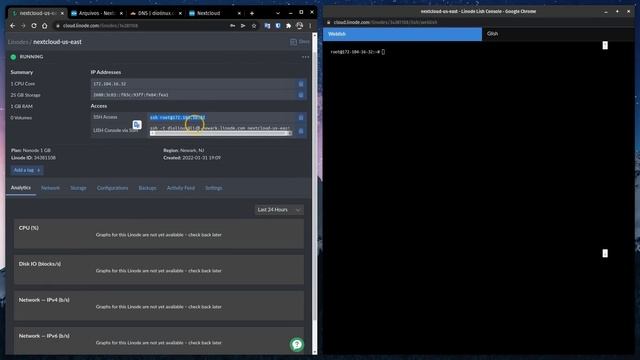The width and height of the screenshot is (640, 360).
Task: Select the SSH Access command text
Action: (x=178, y=118)
